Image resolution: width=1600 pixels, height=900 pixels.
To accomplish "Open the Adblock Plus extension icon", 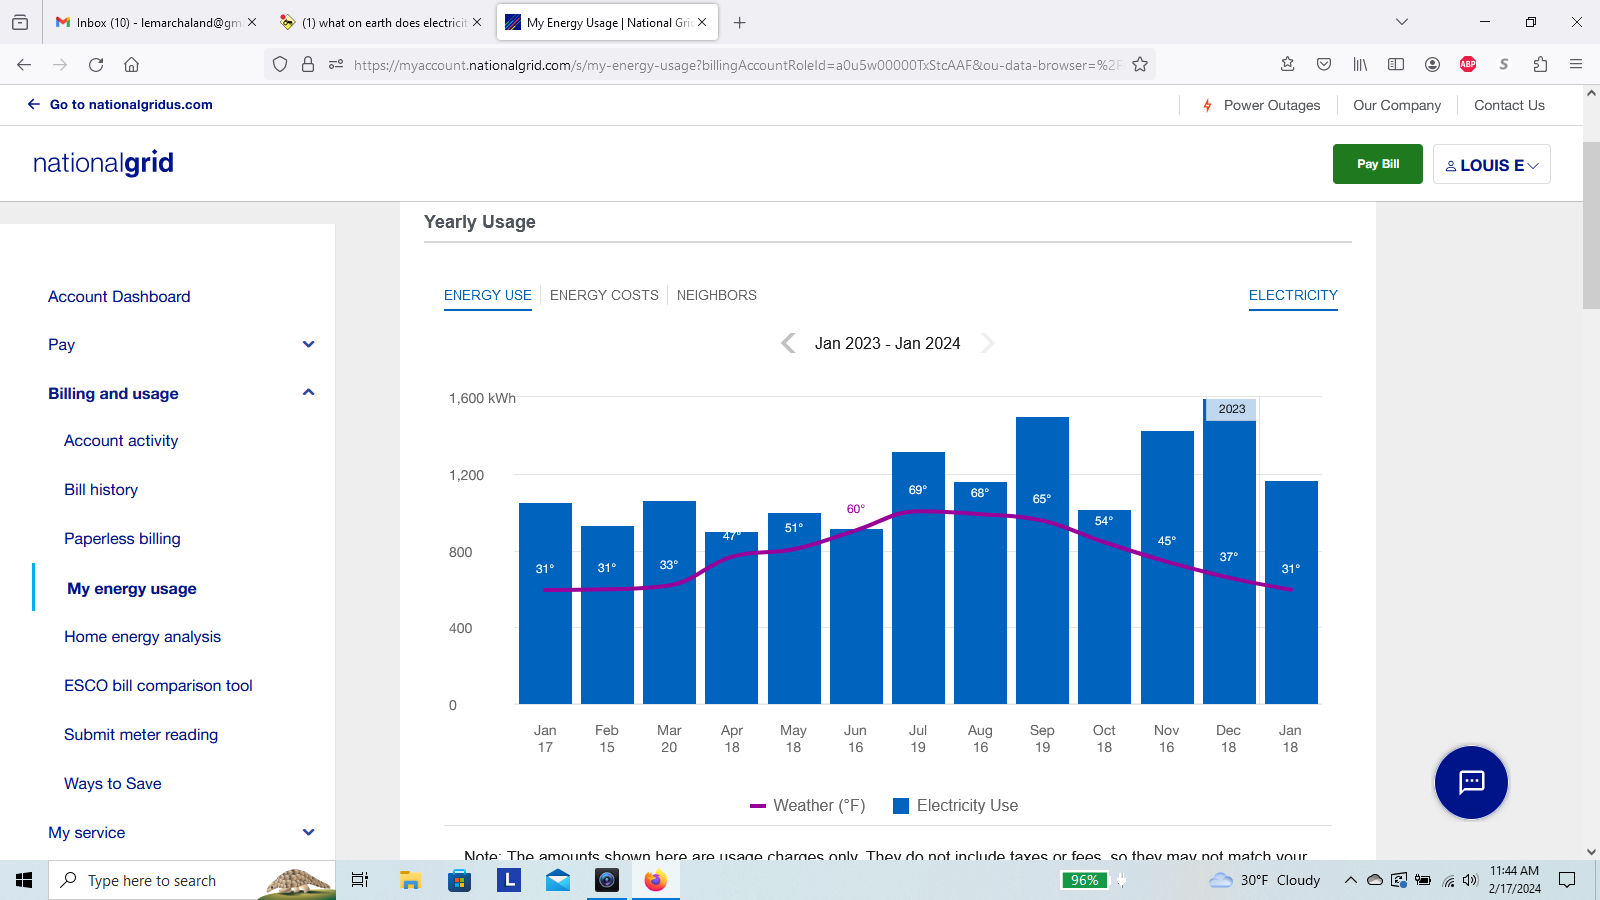I will (x=1468, y=64).
